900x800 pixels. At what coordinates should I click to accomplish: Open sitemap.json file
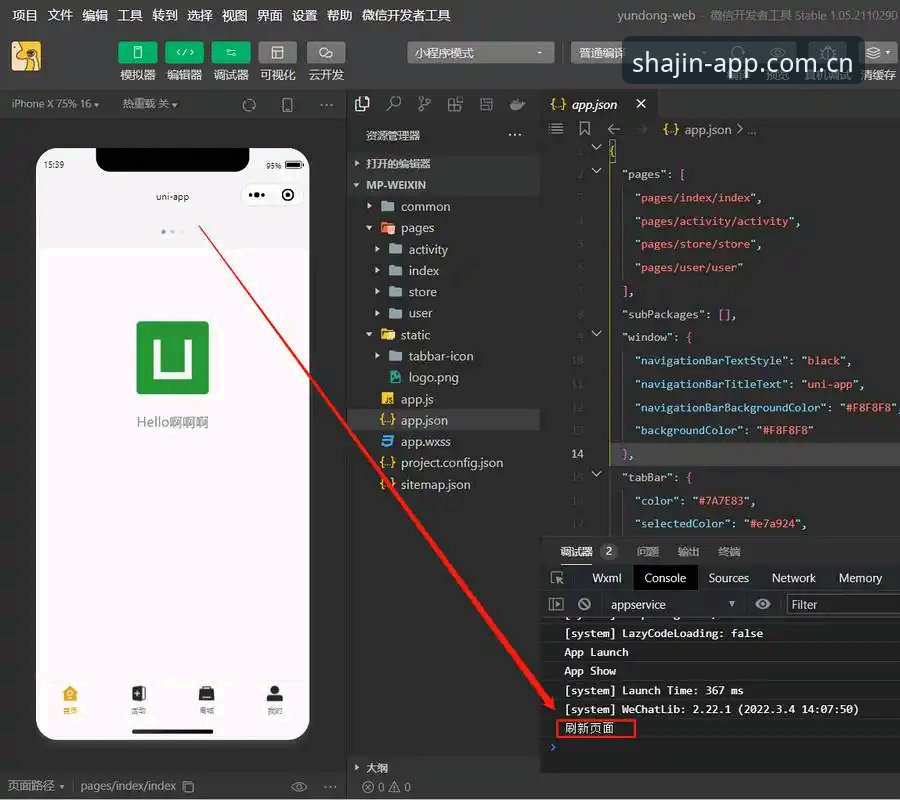(443, 484)
